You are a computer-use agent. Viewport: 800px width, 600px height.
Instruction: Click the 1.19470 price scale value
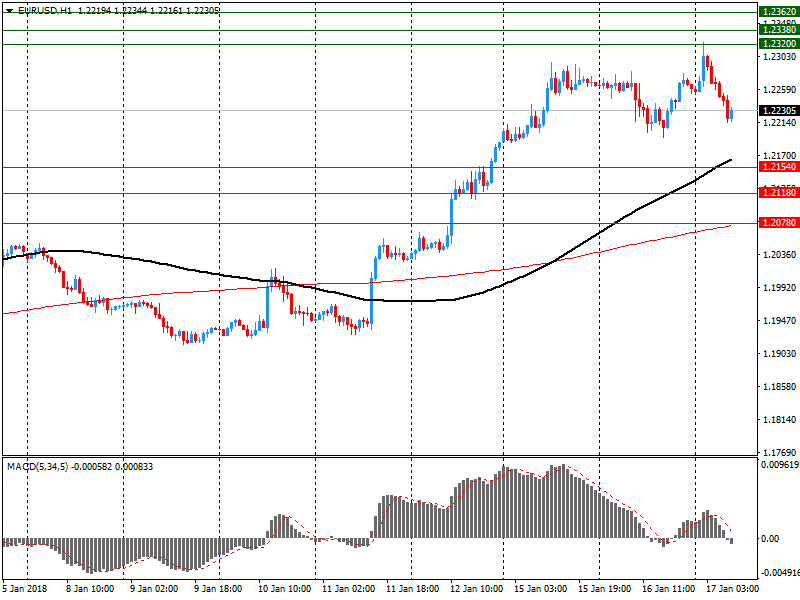click(x=780, y=320)
